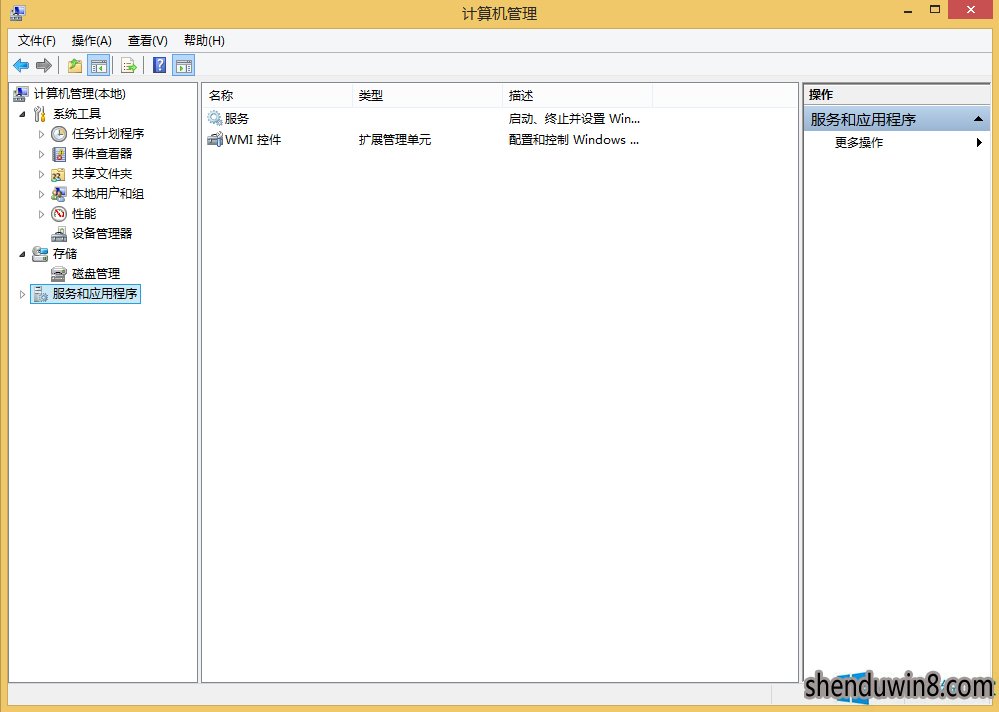Viewport: 999px width, 712px height.
Task: Click the 设备管理器 icon
Action: [59, 234]
